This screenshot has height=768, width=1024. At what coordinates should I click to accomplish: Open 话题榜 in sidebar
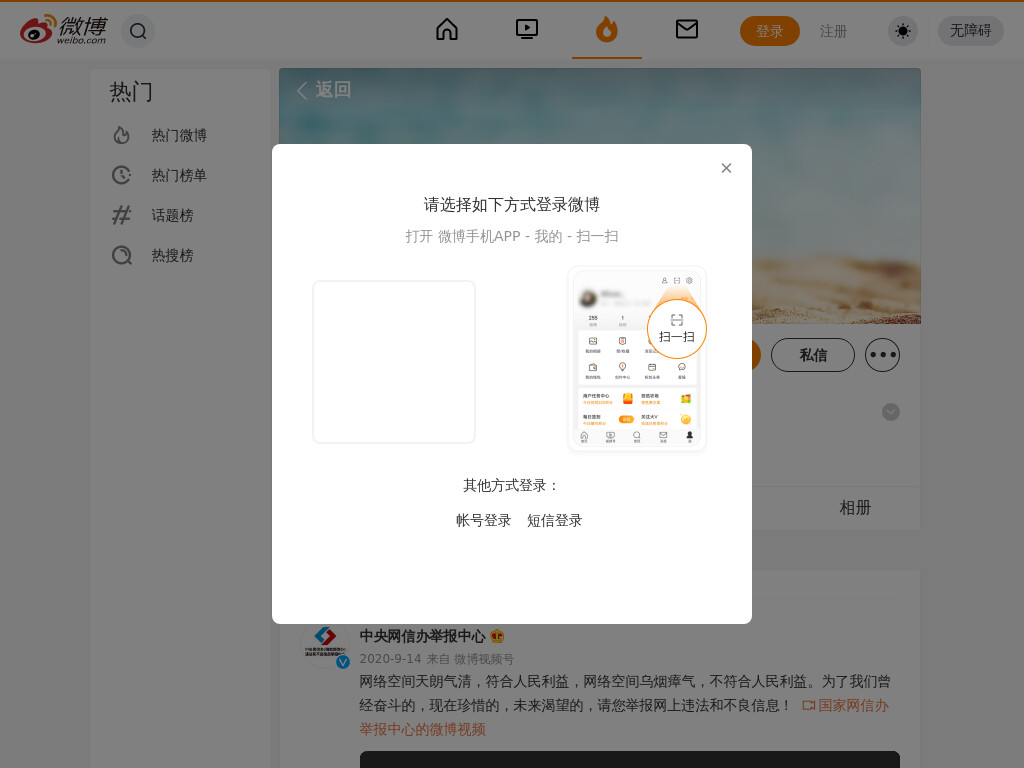click(x=172, y=216)
